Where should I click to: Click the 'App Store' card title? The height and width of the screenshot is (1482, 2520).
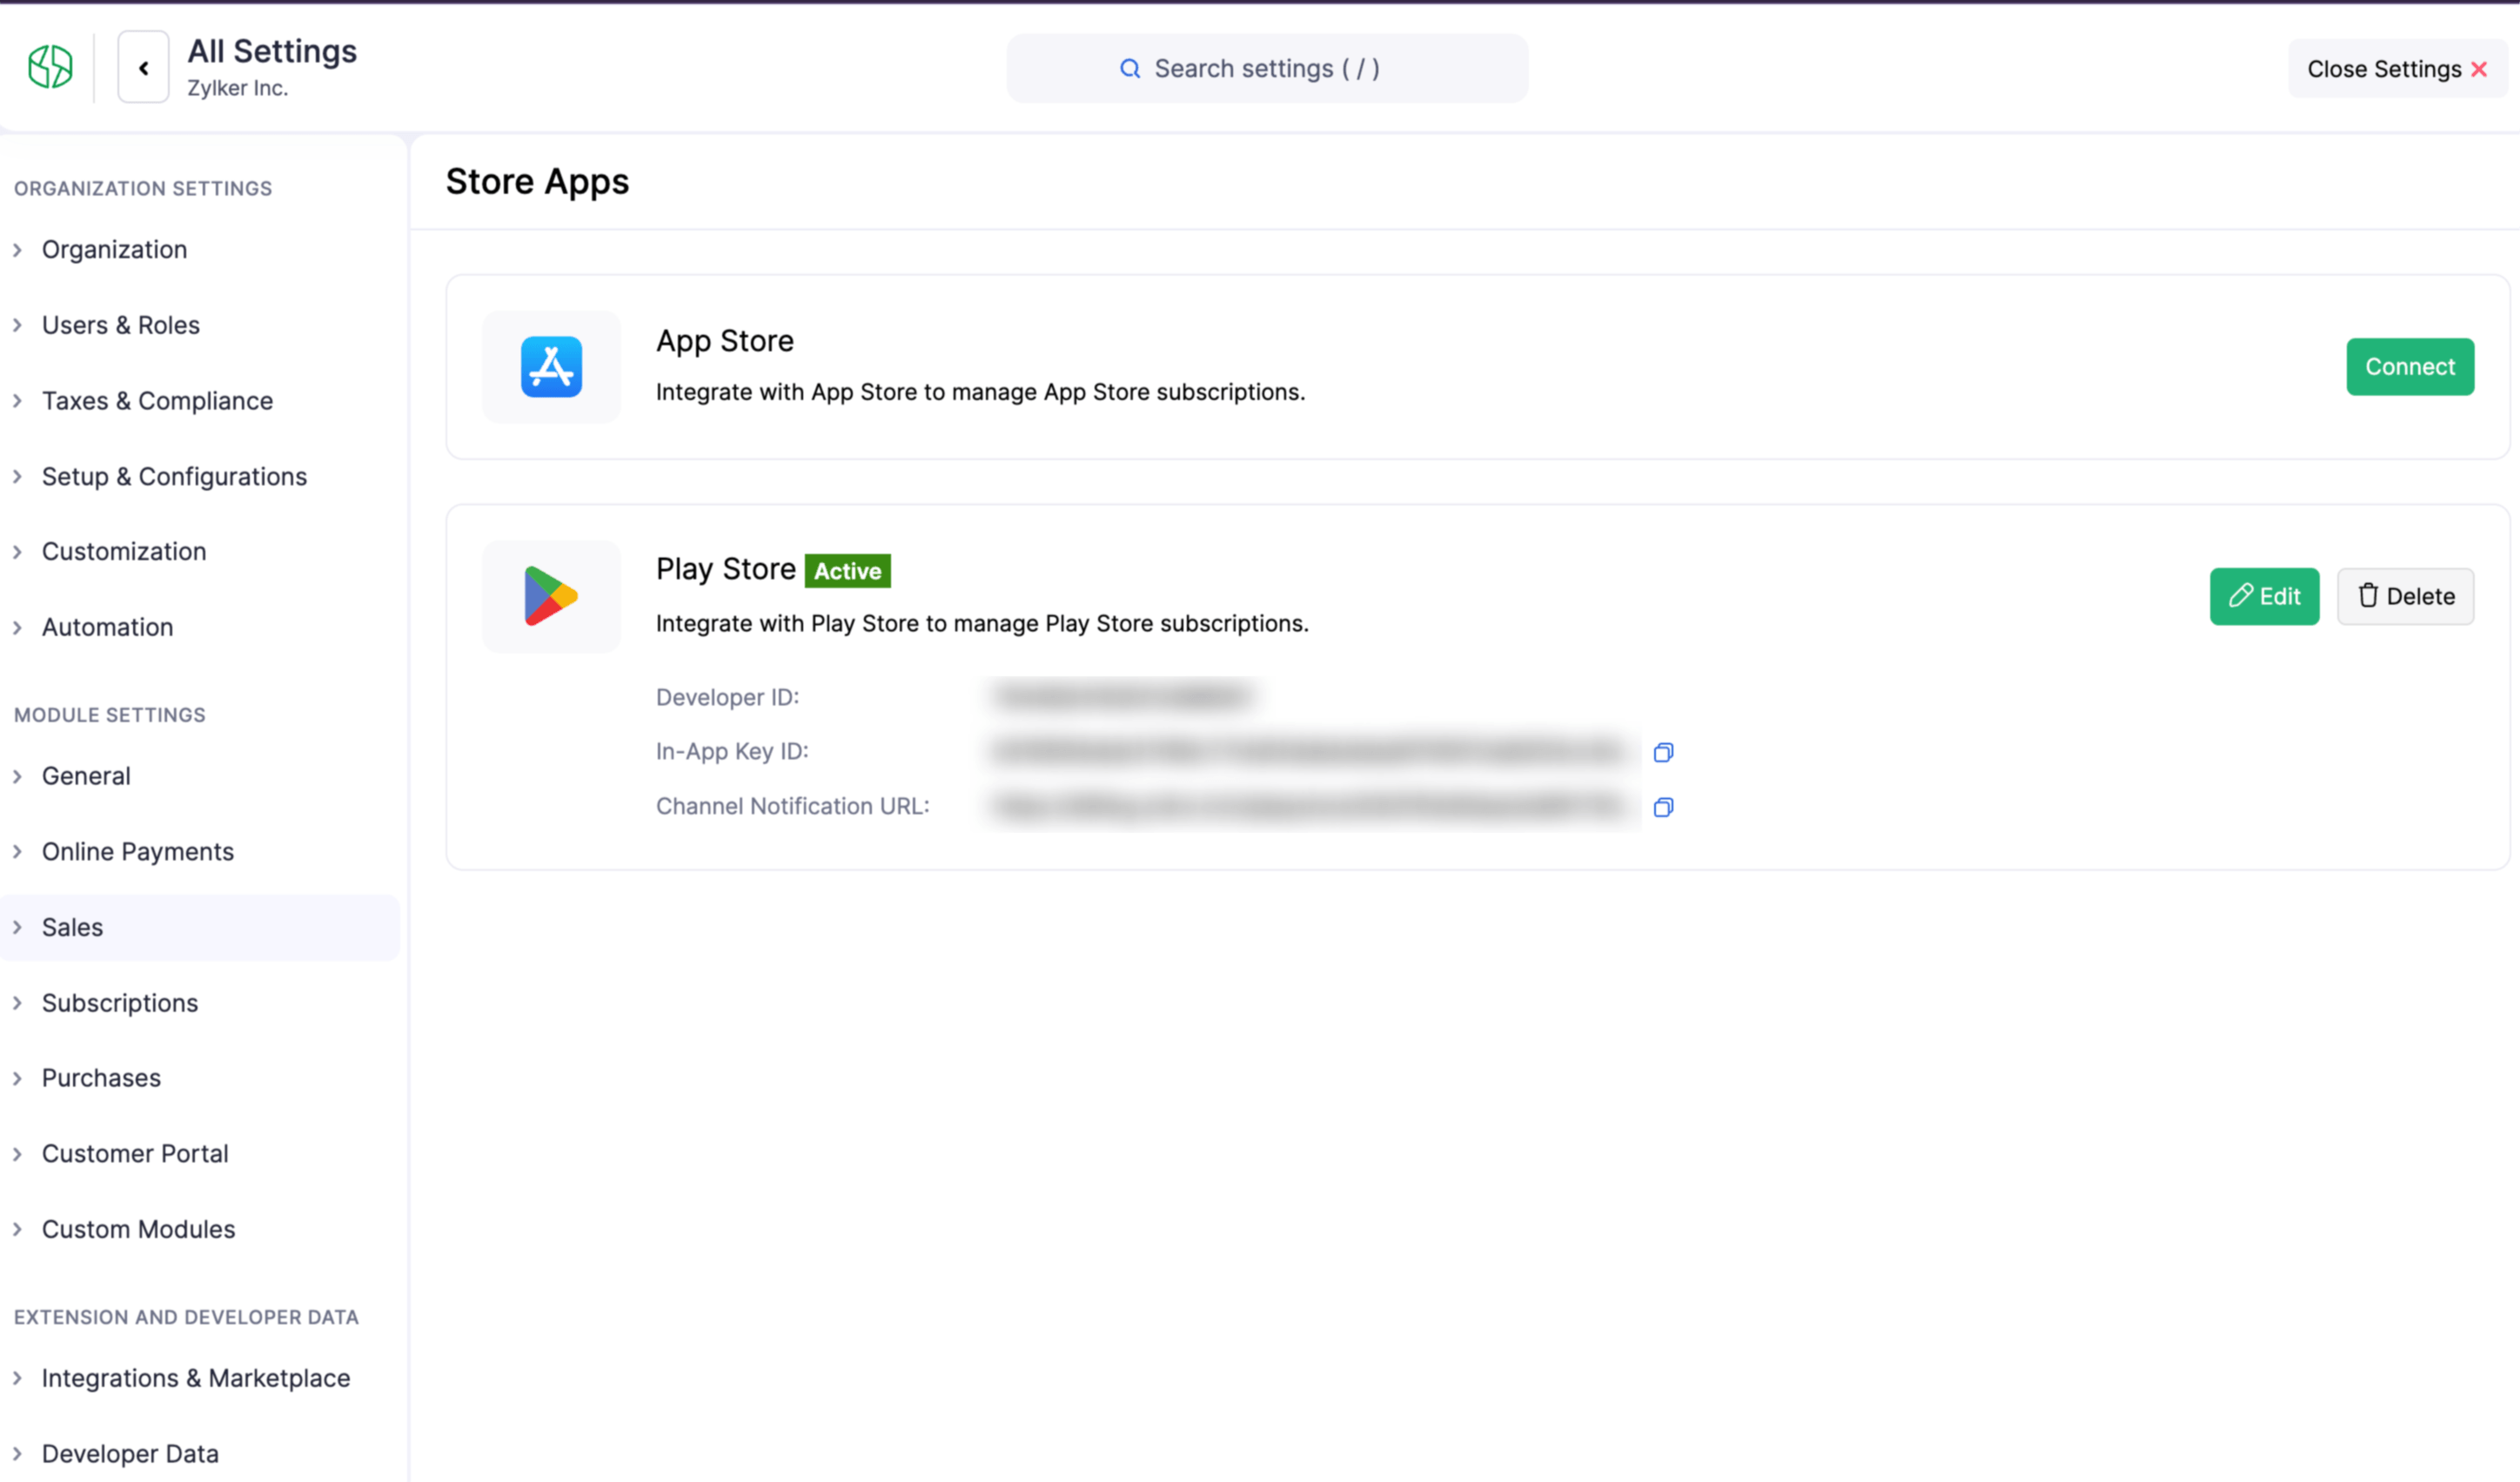click(x=724, y=341)
